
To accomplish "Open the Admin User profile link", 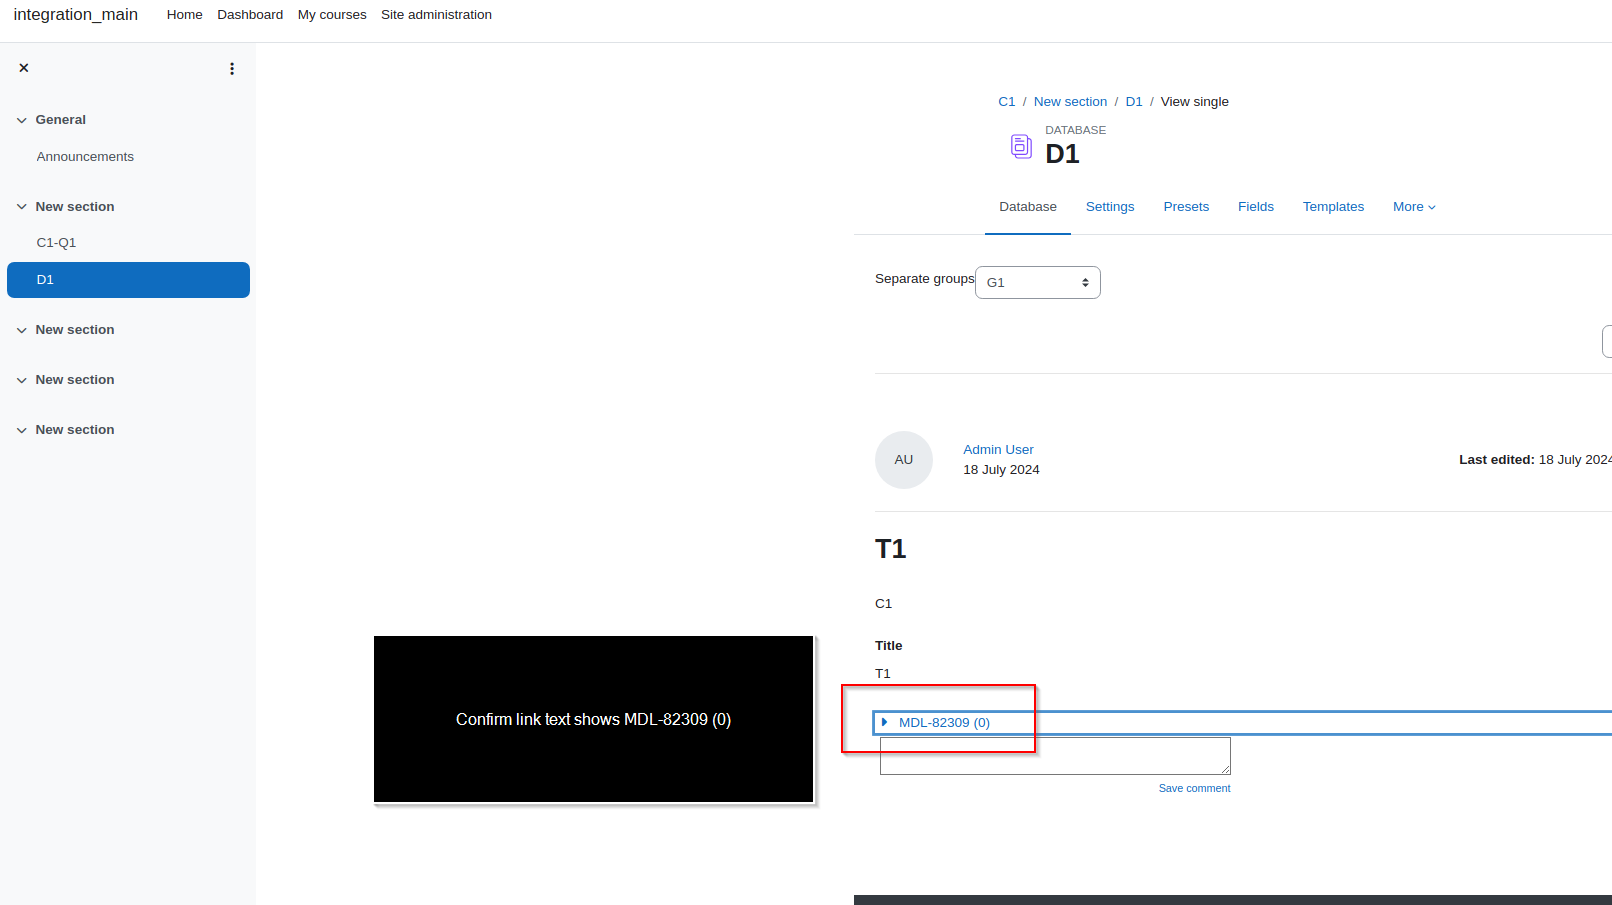I will coord(998,450).
